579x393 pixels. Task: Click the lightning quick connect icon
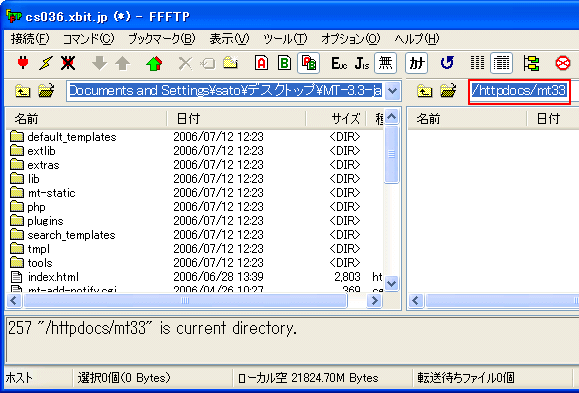coord(45,63)
